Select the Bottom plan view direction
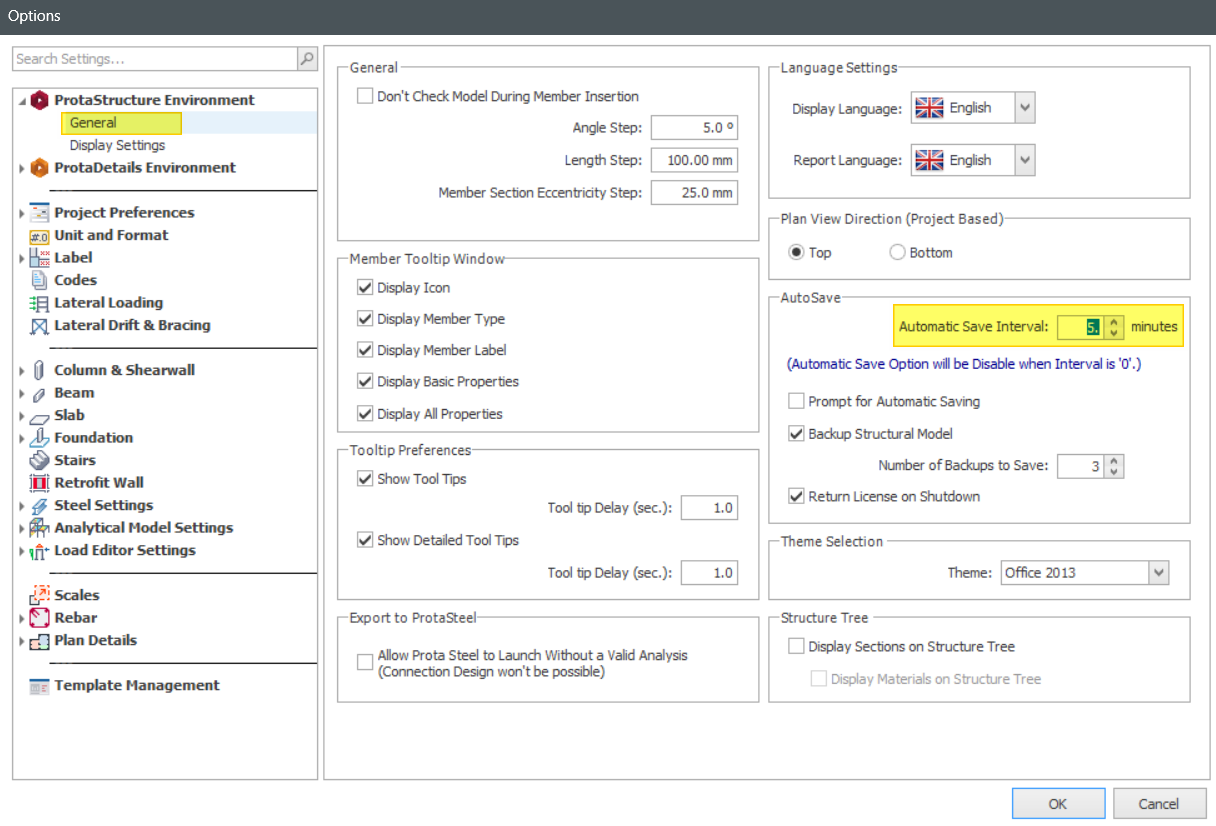 pos(897,252)
